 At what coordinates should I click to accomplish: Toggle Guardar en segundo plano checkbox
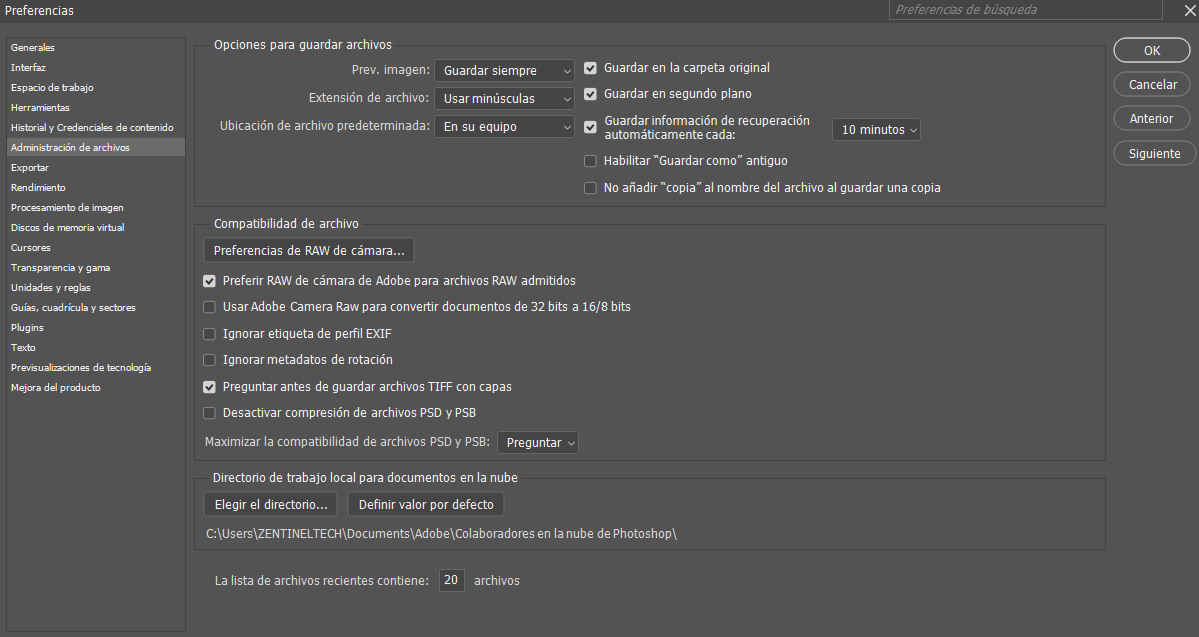click(x=590, y=94)
